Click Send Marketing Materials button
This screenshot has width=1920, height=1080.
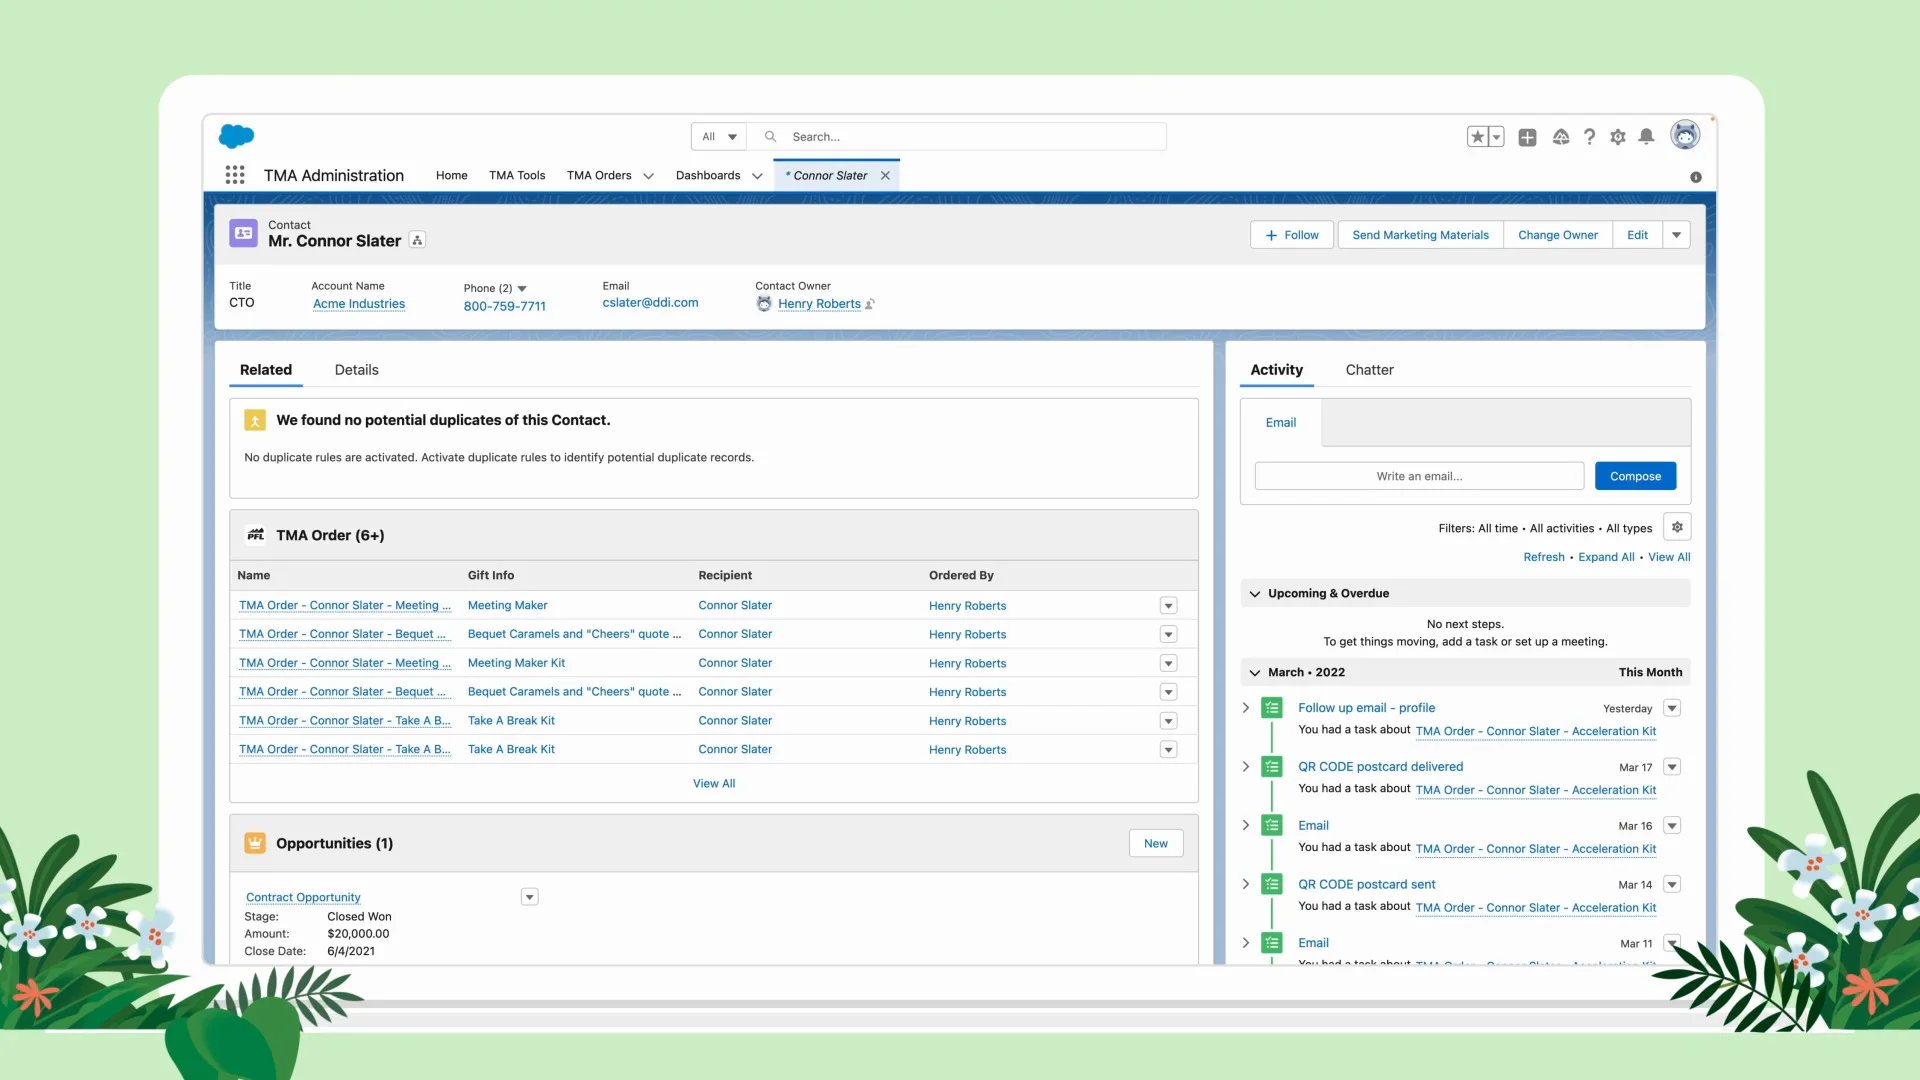[1420, 235]
